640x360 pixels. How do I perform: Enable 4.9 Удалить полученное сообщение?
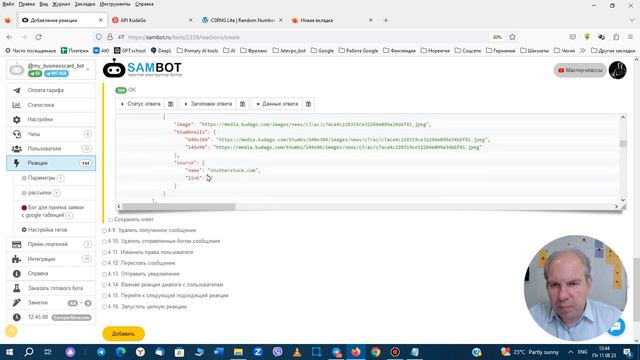coord(104,231)
